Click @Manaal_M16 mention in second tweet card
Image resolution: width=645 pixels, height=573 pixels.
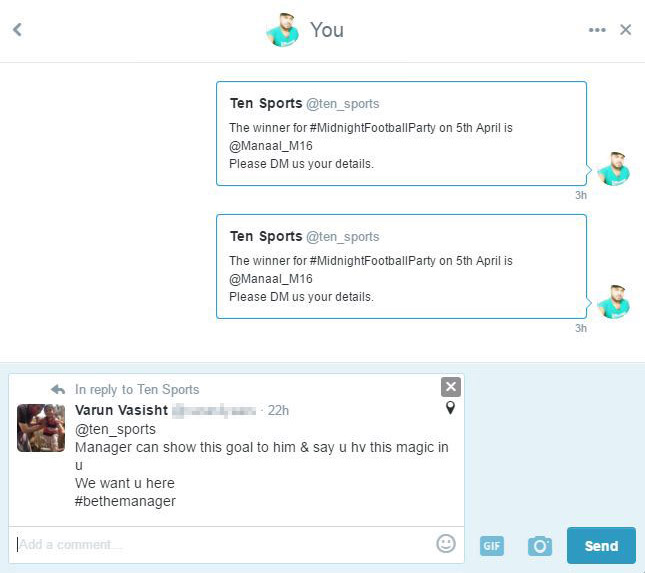click(x=271, y=279)
